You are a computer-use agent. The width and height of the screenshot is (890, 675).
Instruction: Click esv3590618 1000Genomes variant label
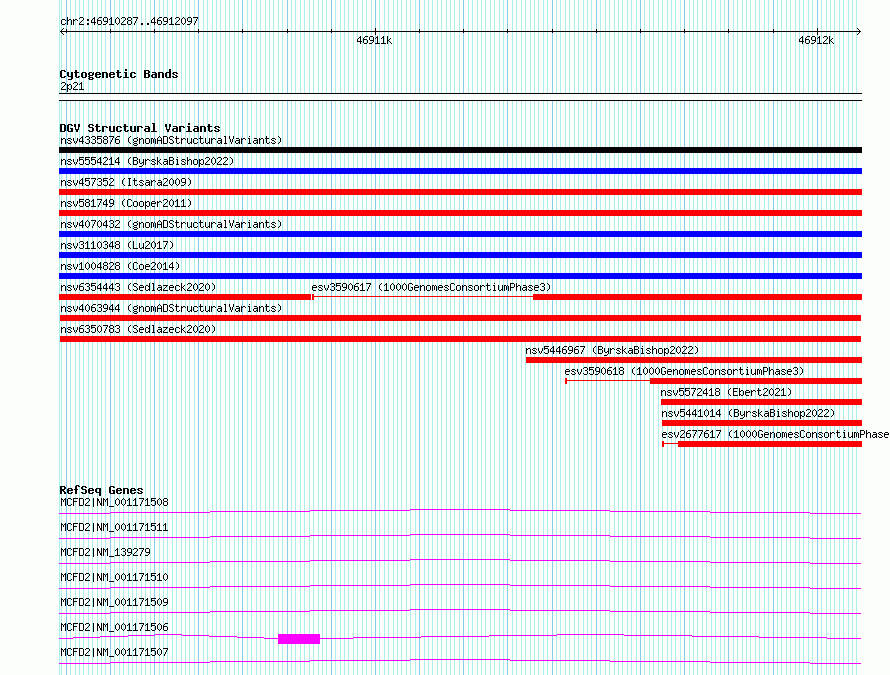(x=684, y=371)
